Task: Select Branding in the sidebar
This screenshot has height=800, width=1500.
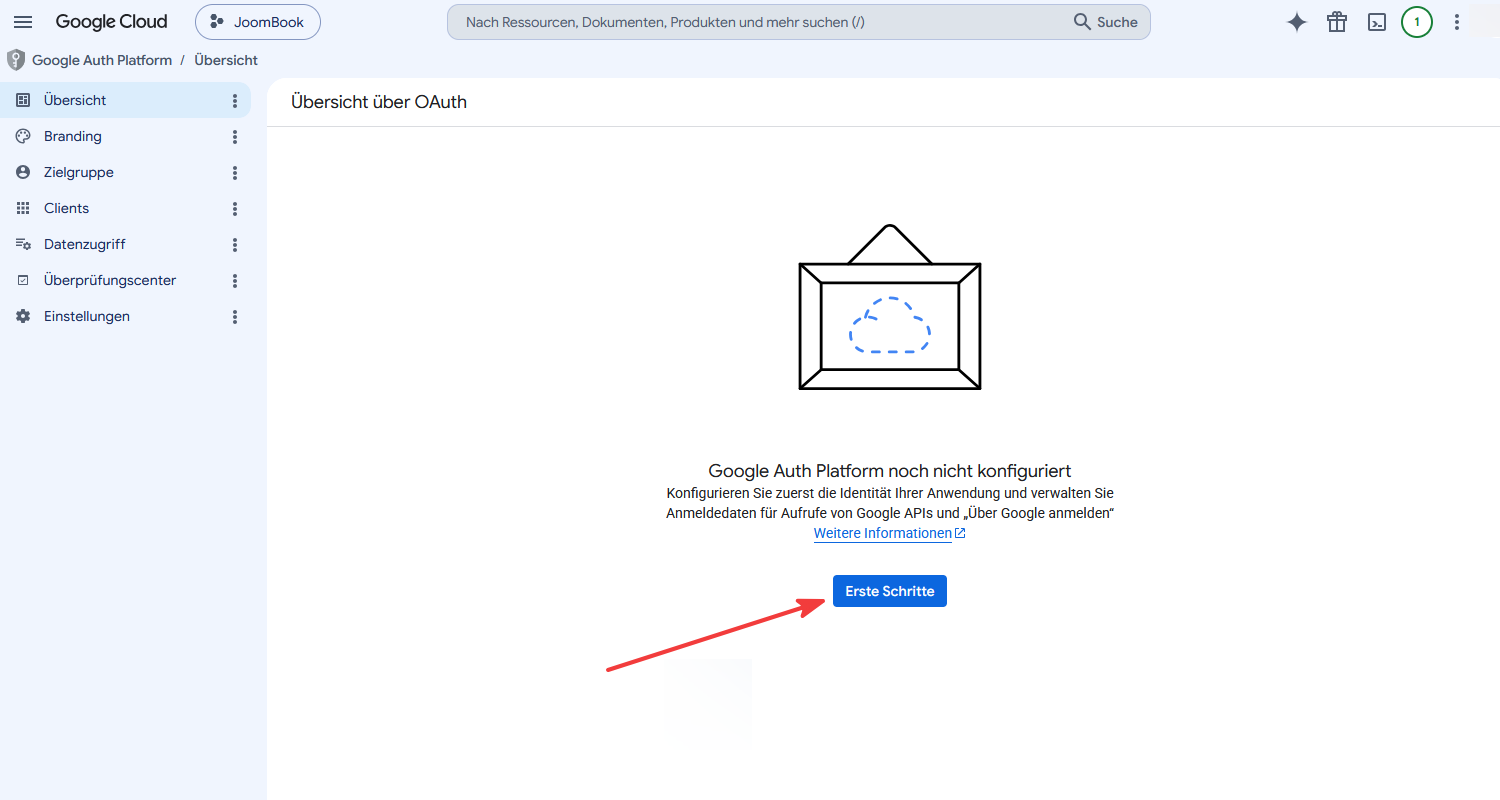Action: pyautogui.click(x=125, y=136)
